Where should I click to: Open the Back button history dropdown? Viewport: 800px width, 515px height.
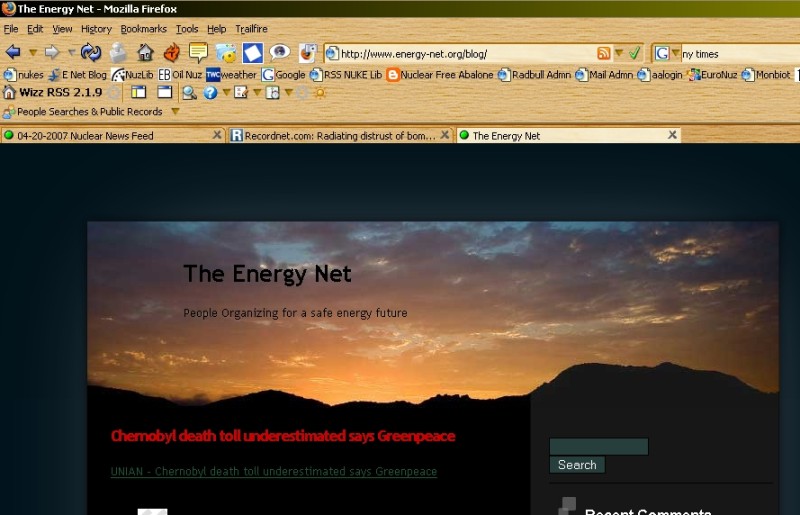[33, 53]
